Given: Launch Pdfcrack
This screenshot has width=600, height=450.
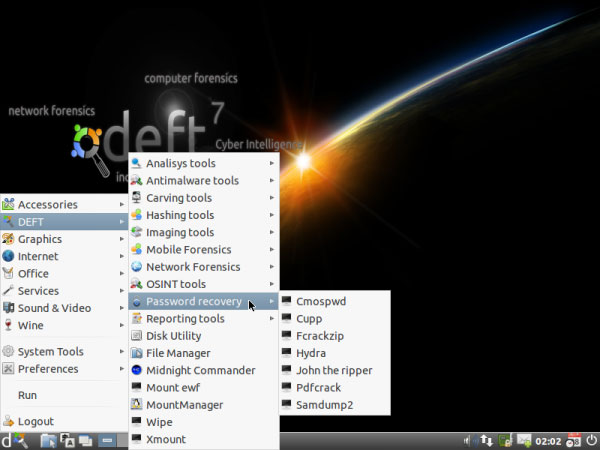Looking at the screenshot, I should click(335, 387).
